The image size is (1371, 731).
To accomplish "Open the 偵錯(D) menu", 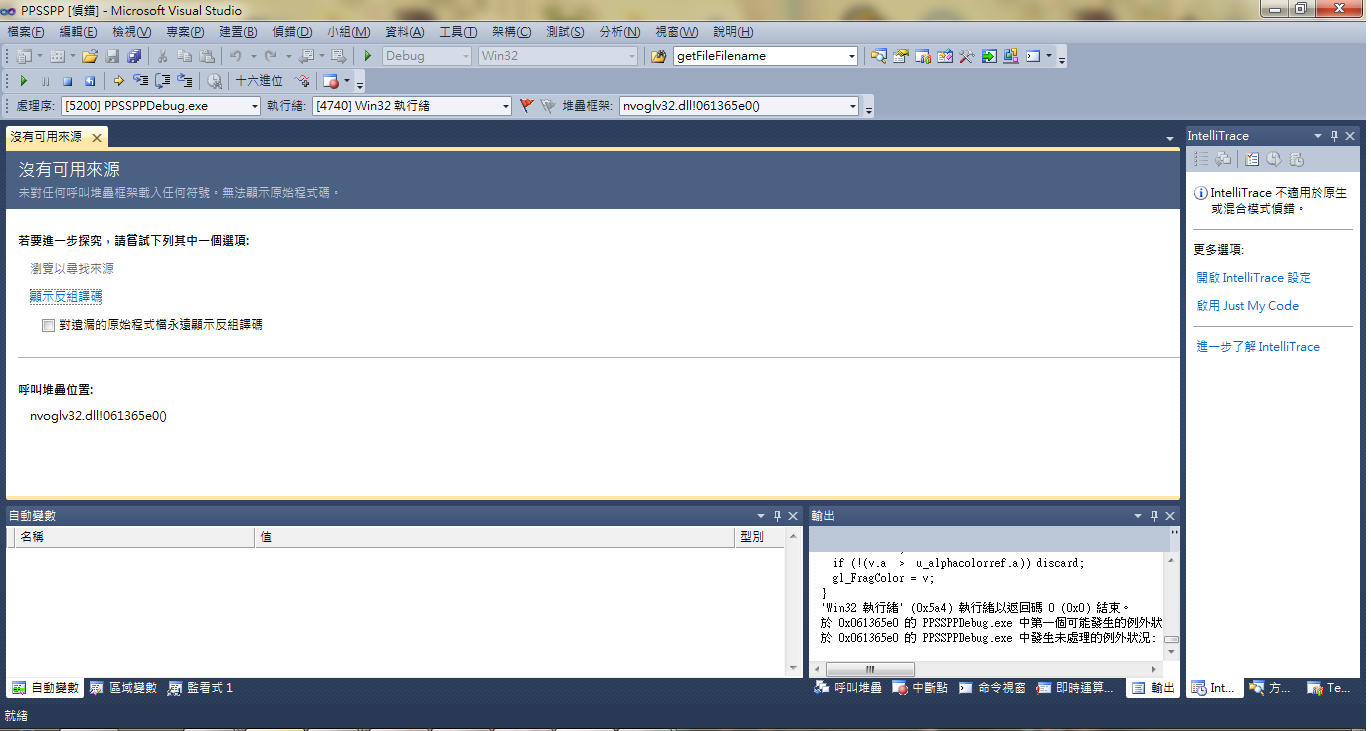I will pyautogui.click(x=292, y=32).
